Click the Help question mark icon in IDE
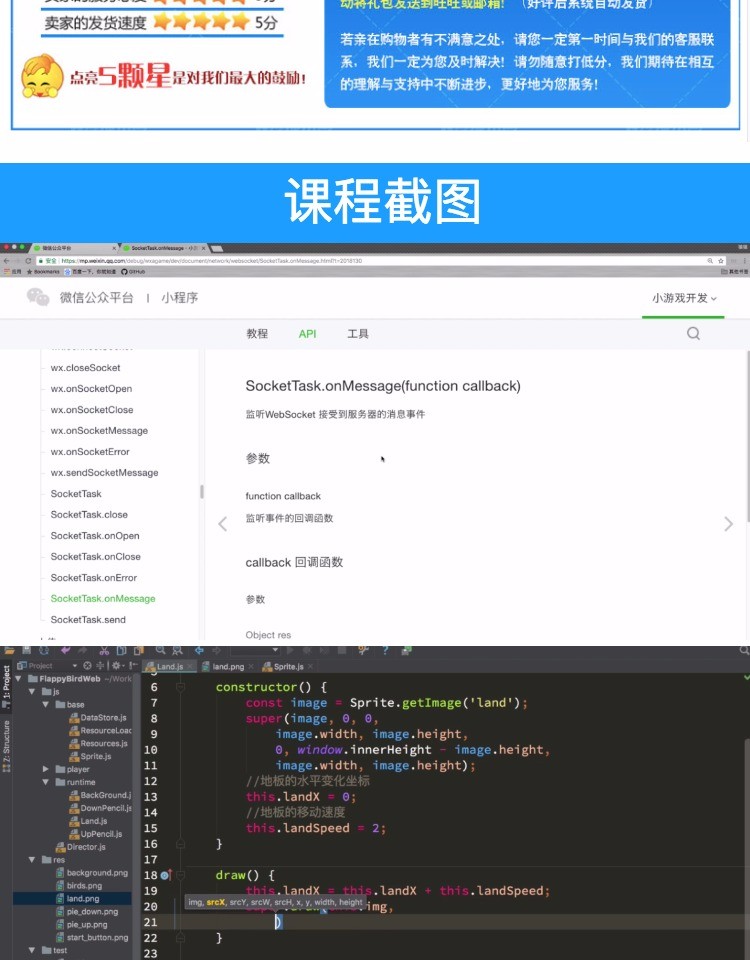The width and height of the screenshot is (750, 960). (385, 650)
